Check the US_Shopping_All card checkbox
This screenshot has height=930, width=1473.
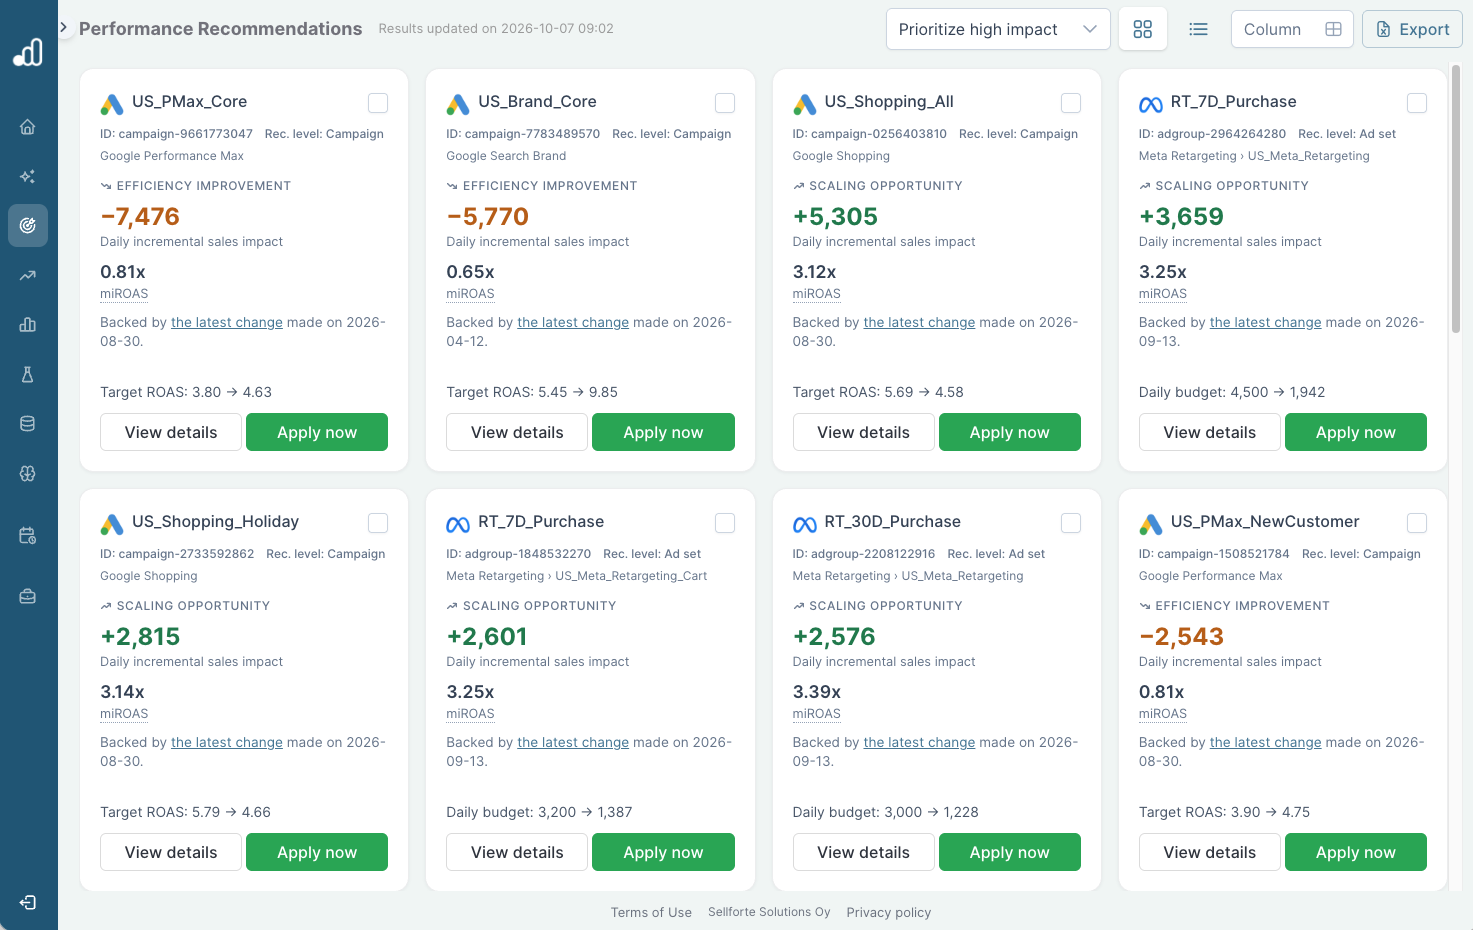pos(1071,103)
